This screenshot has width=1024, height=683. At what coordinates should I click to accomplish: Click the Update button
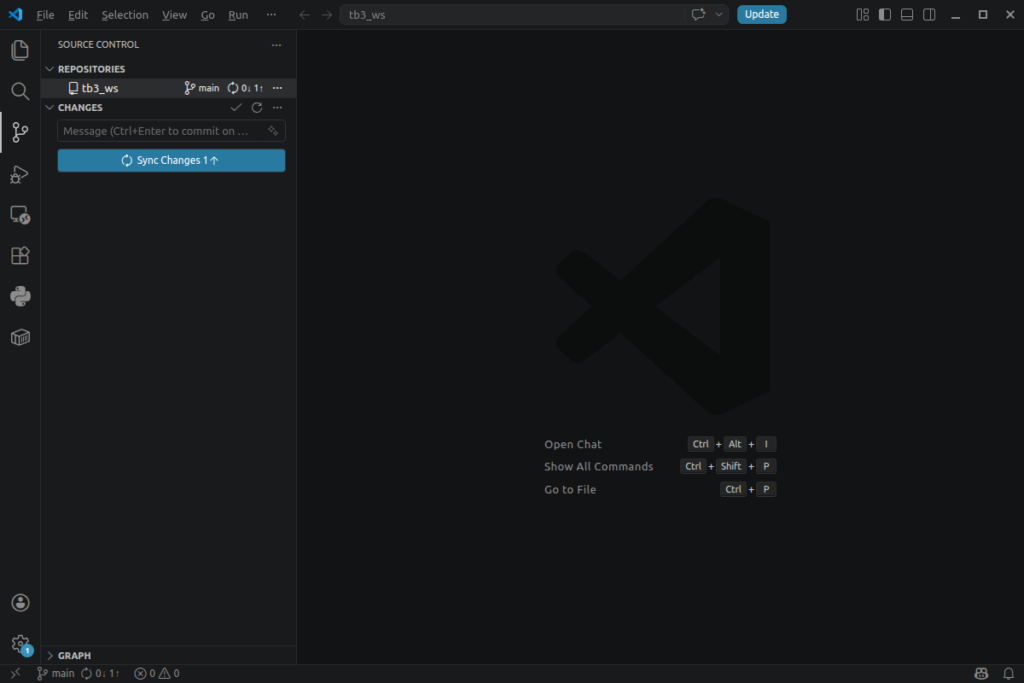[x=761, y=14]
